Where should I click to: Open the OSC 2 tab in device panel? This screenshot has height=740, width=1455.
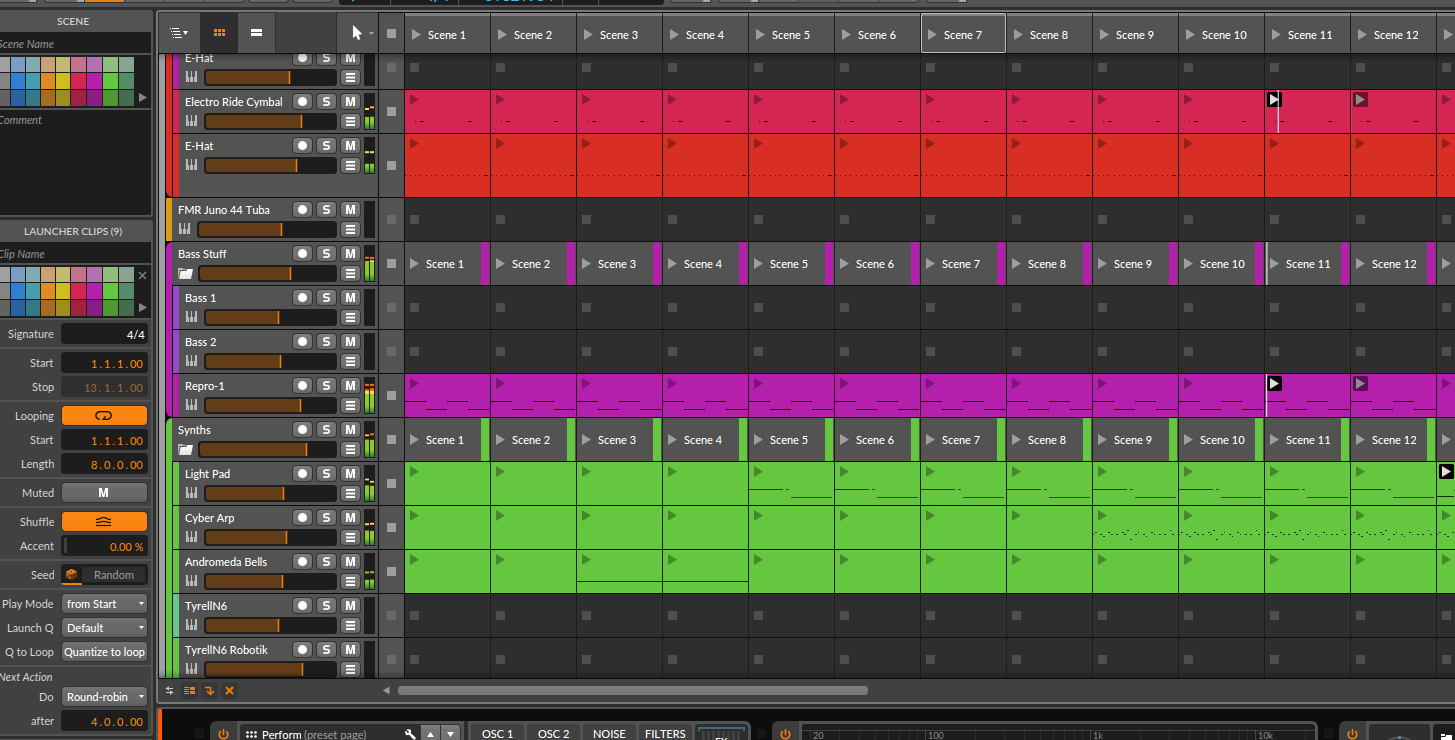(553, 733)
